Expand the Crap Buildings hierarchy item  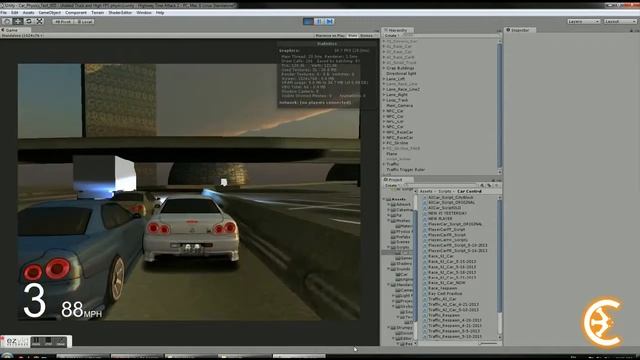click(384, 68)
